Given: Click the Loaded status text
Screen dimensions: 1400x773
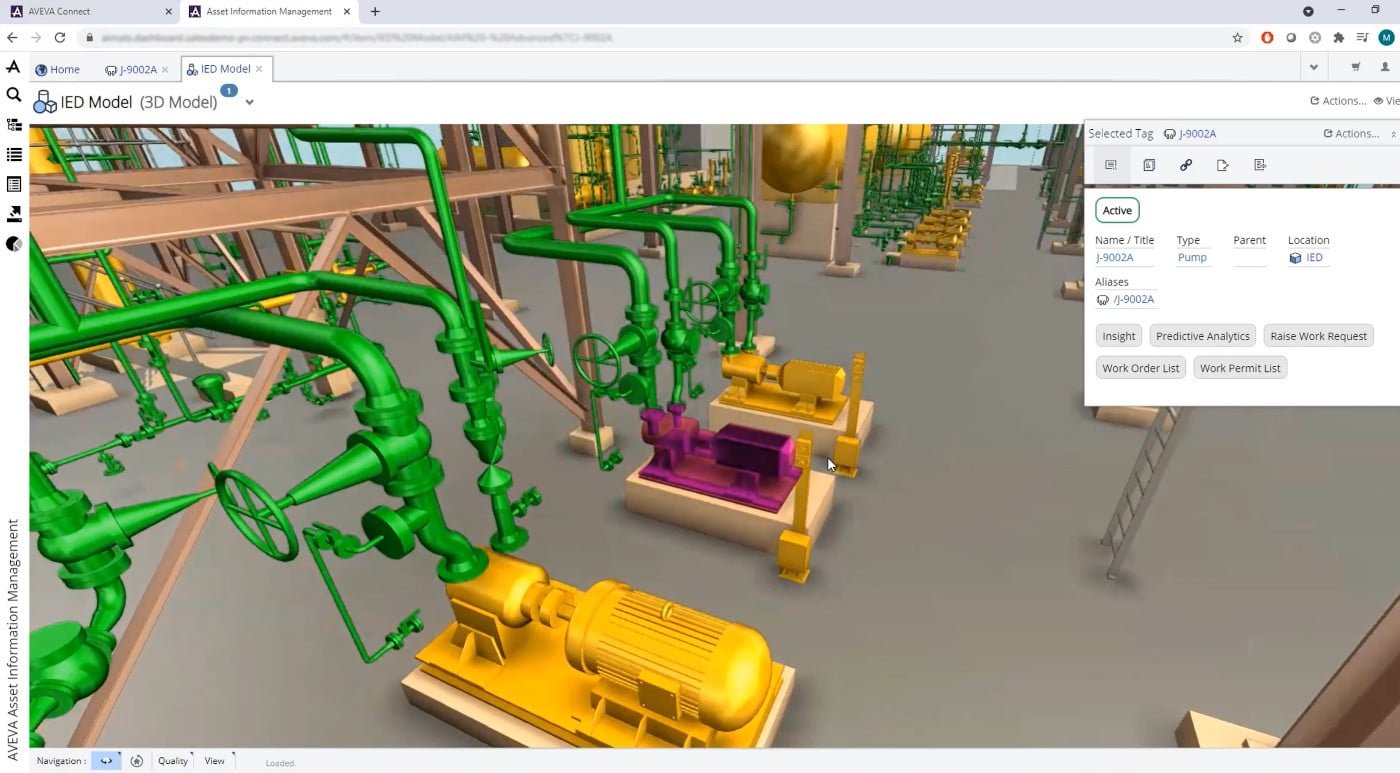Looking at the screenshot, I should tap(281, 763).
